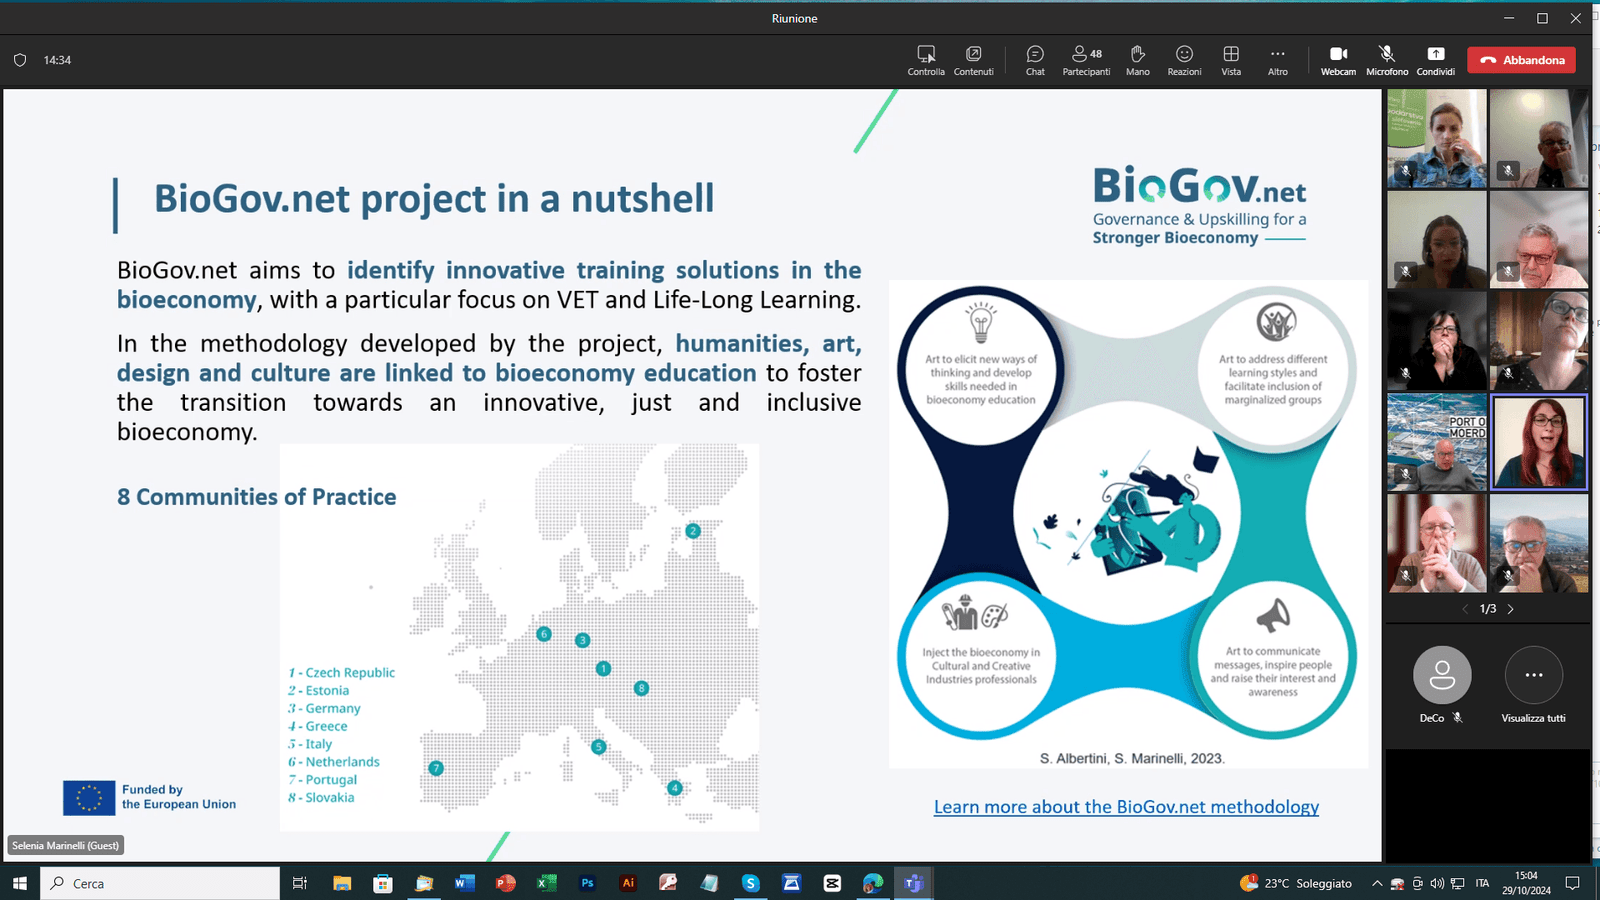Go to previous page of participant videos
1600x900 pixels.
1465,609
